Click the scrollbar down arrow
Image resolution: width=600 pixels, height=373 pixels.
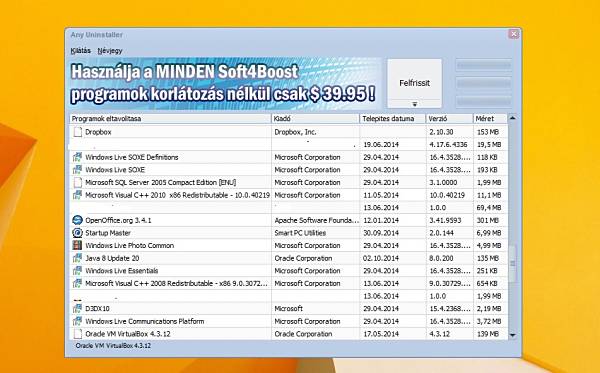(x=512, y=335)
